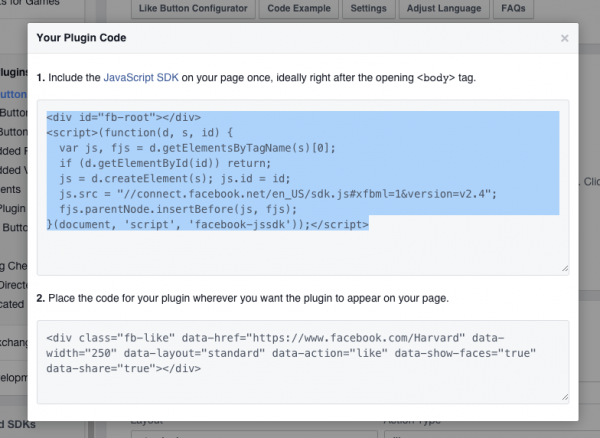Click inside the JavaScript SDK code box
This screenshot has height=438, width=600.
click(303, 187)
